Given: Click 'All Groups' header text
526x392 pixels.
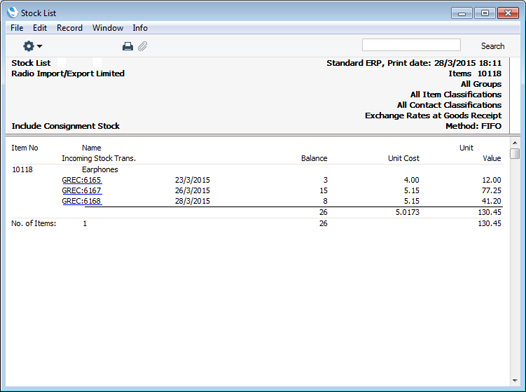Looking at the screenshot, I should point(481,84).
